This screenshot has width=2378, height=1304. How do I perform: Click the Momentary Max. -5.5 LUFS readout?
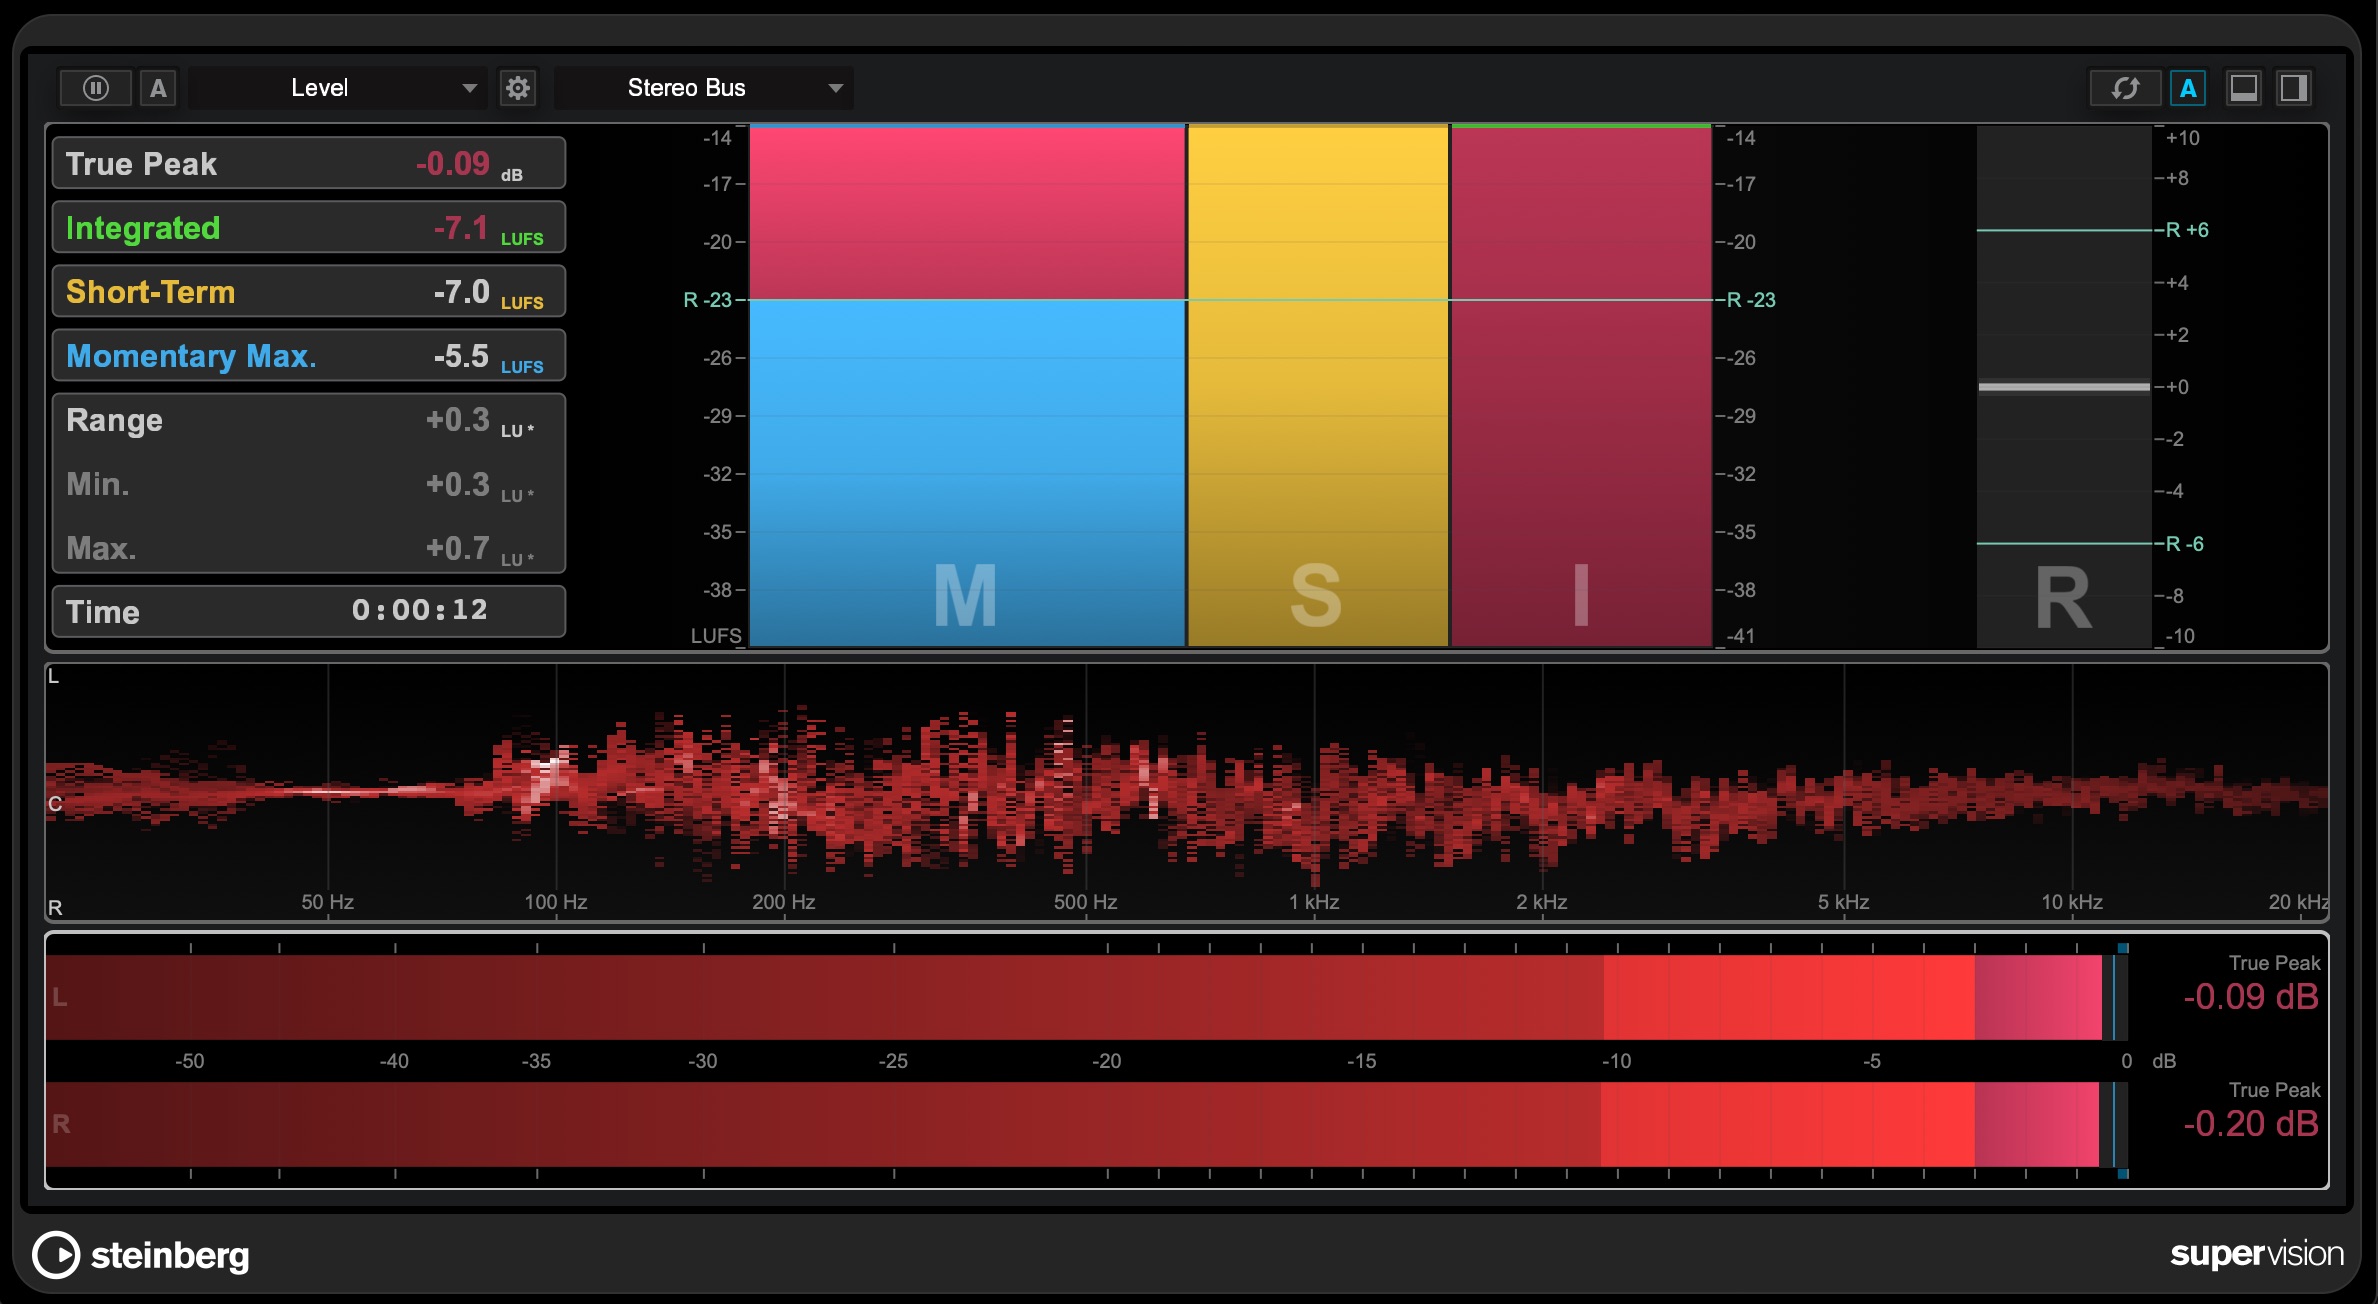coord(309,355)
